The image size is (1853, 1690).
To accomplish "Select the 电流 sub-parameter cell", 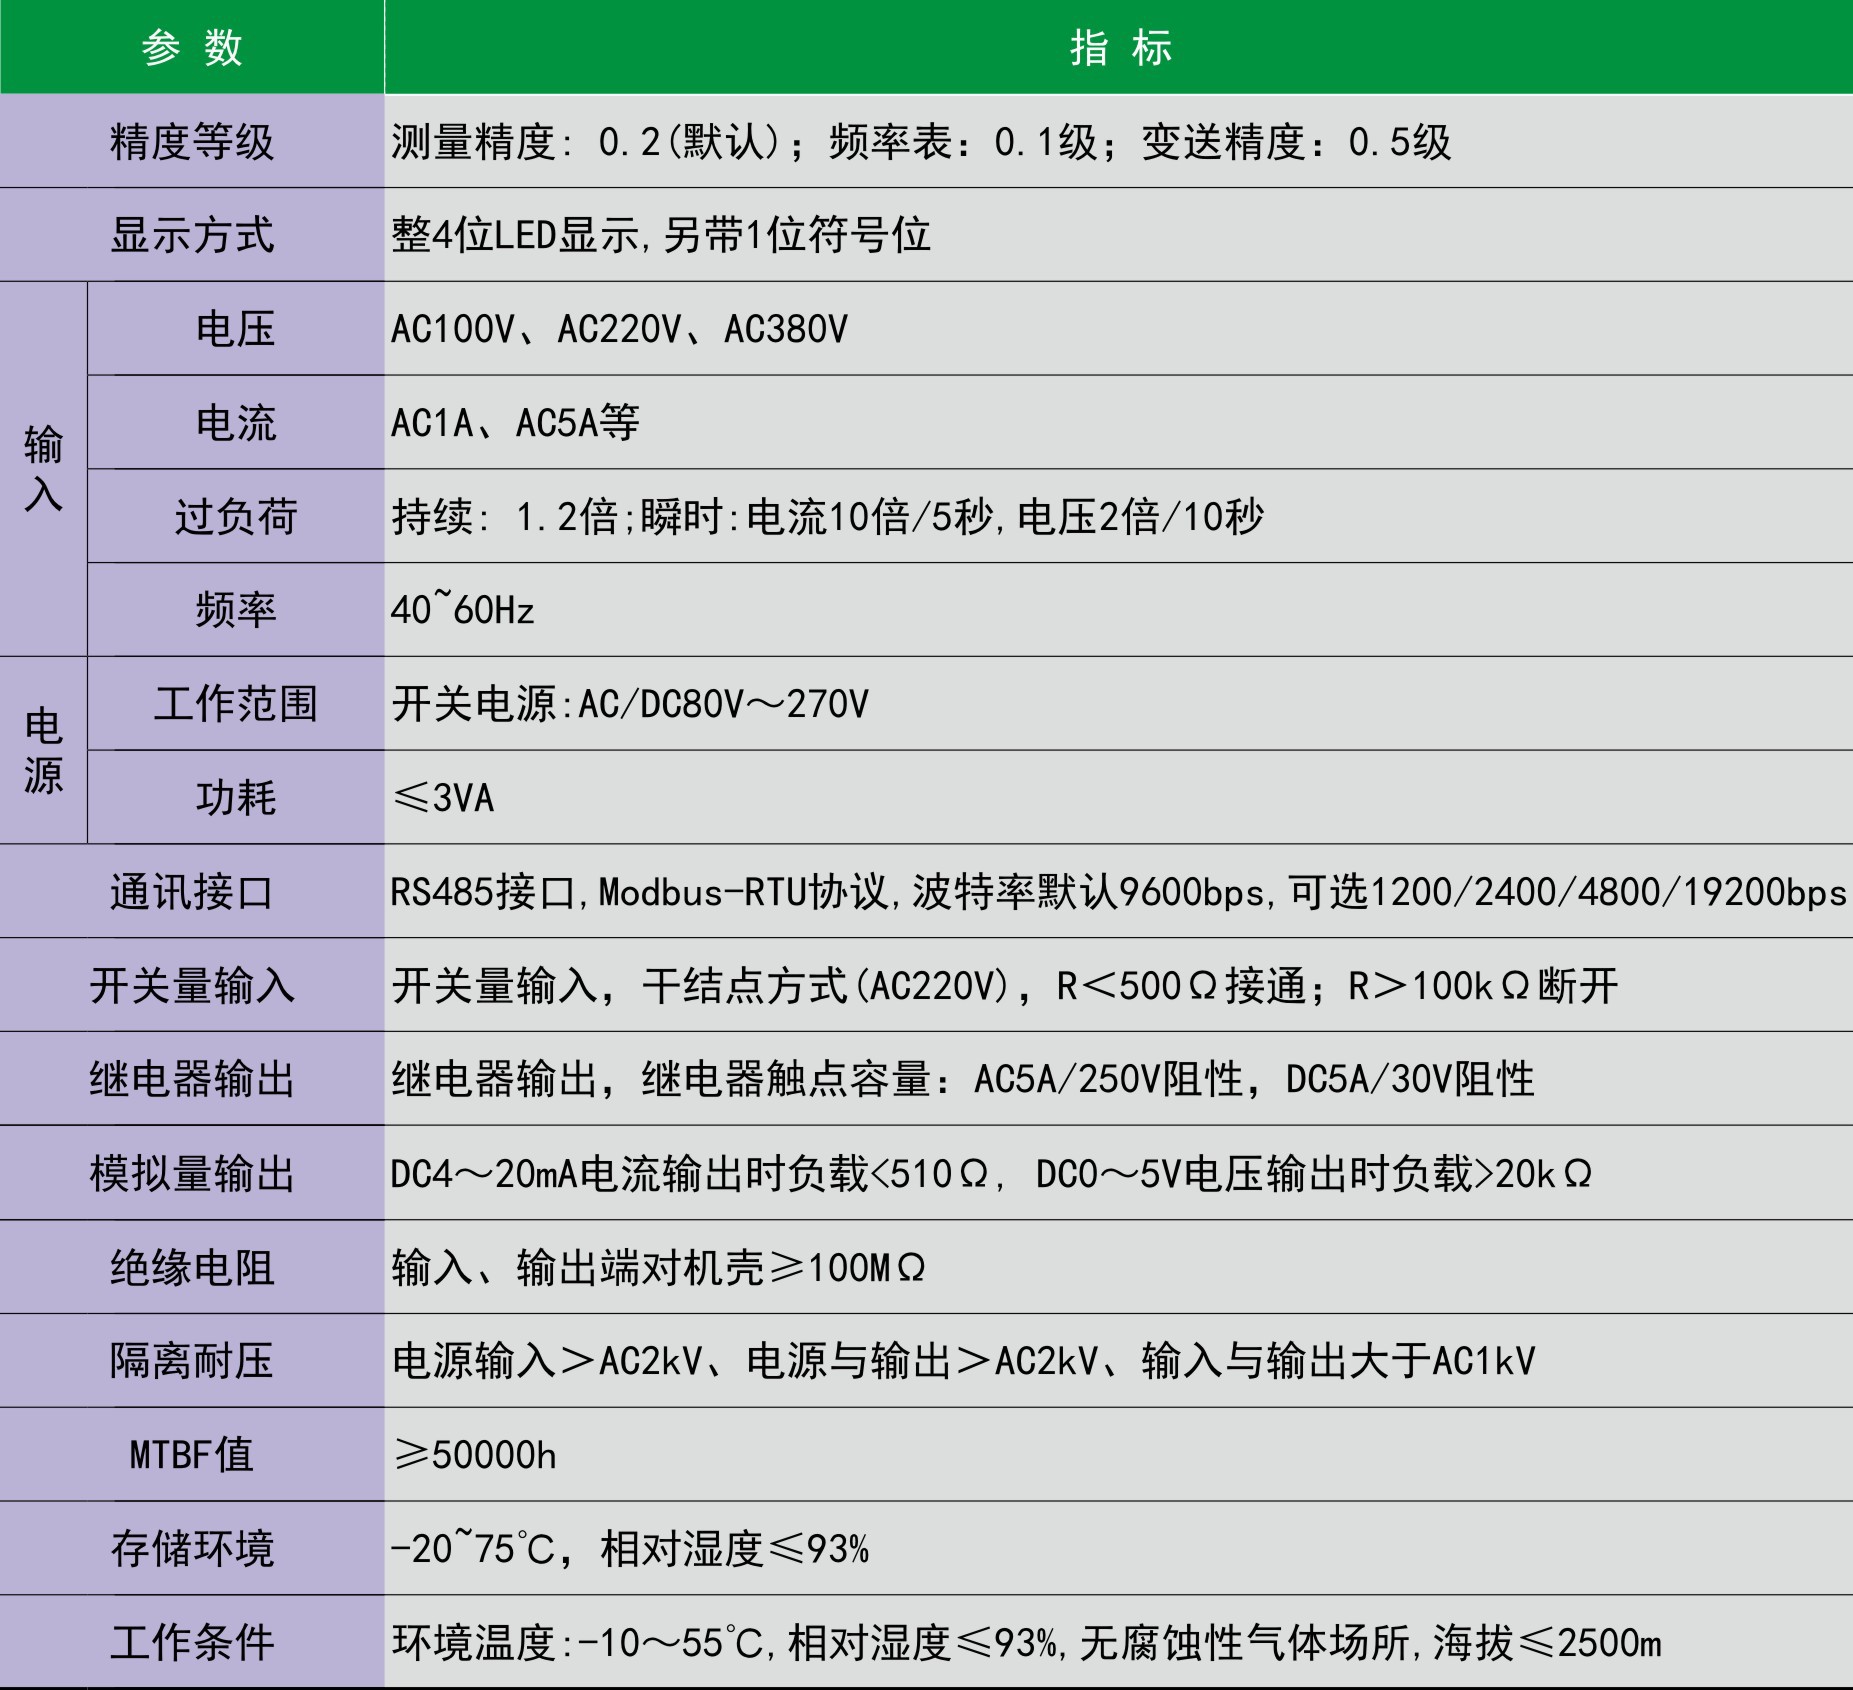I will [236, 423].
